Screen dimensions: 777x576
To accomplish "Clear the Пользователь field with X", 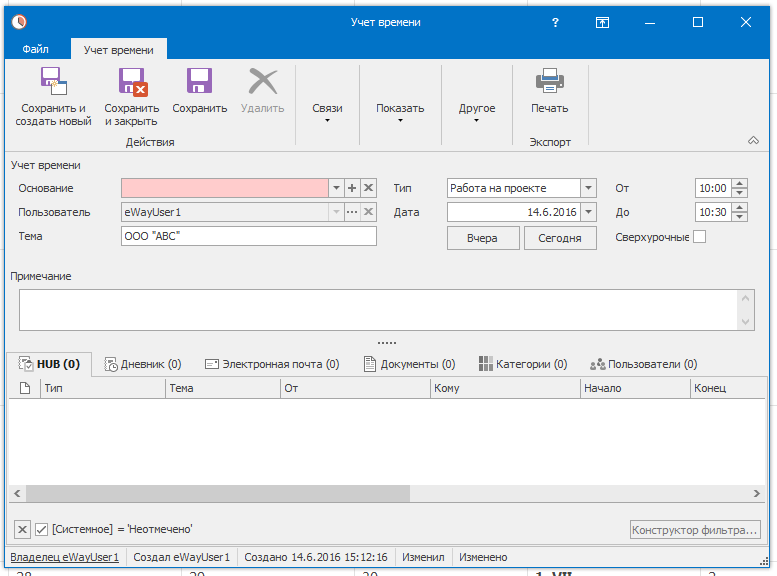I will [x=368, y=212].
